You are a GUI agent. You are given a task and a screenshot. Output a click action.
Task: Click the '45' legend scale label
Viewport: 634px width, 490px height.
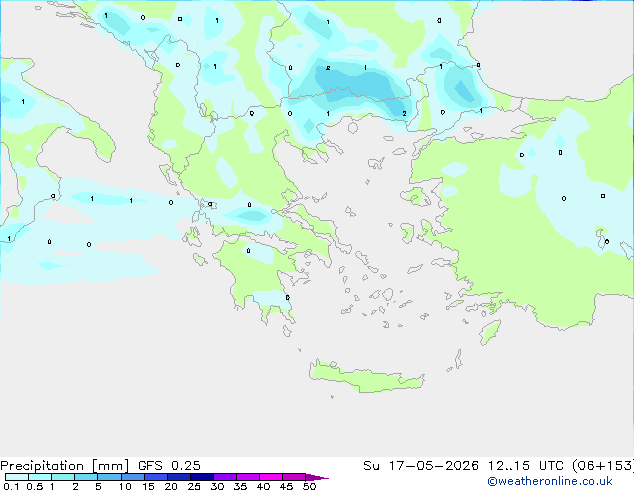pyautogui.click(x=286, y=486)
